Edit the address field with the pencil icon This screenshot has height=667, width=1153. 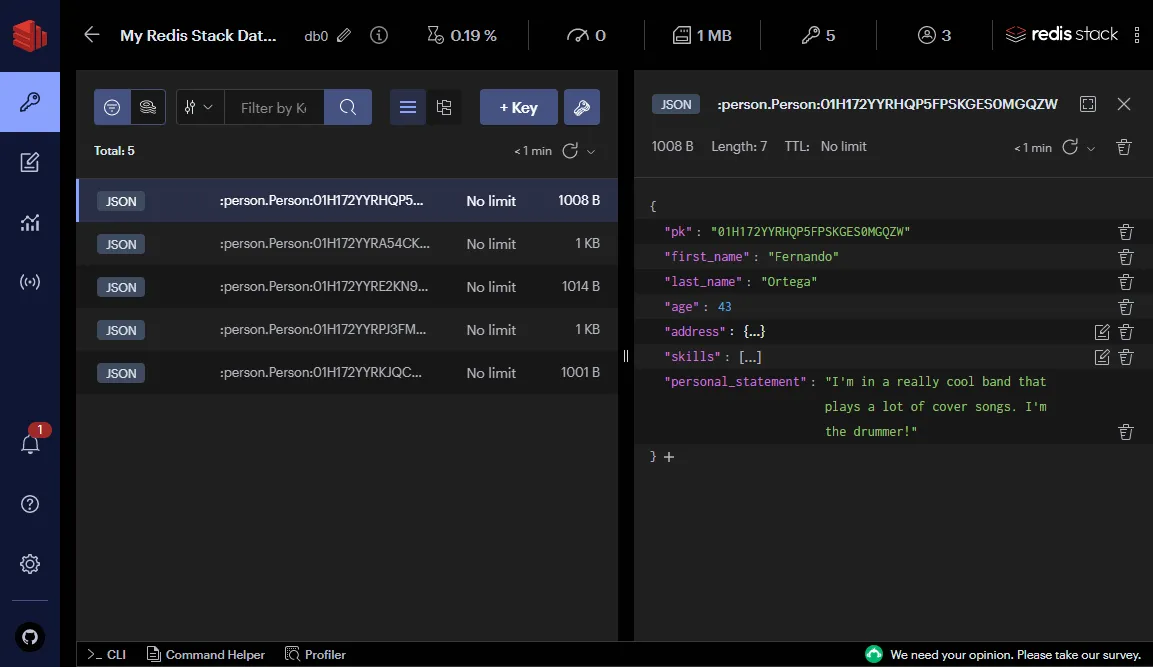(x=1101, y=331)
